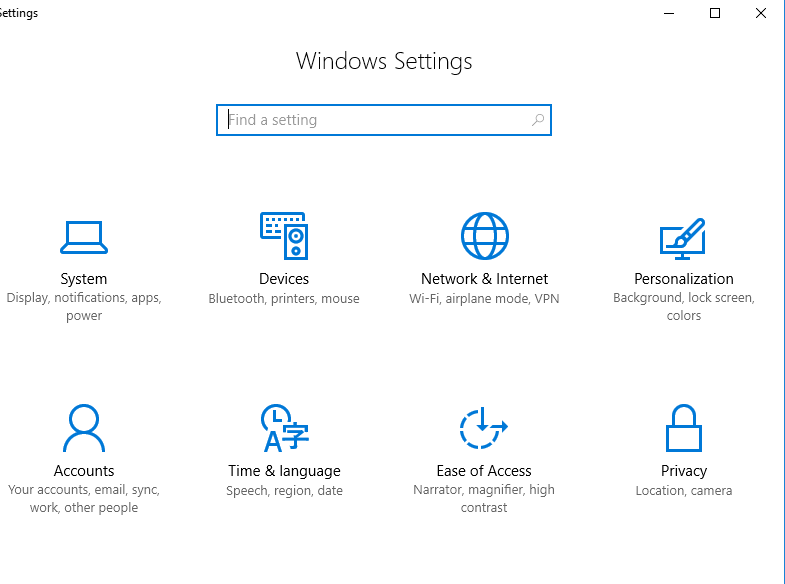Click 'Background, lock screen, colors' description
This screenshot has width=785, height=584.
[x=683, y=307]
